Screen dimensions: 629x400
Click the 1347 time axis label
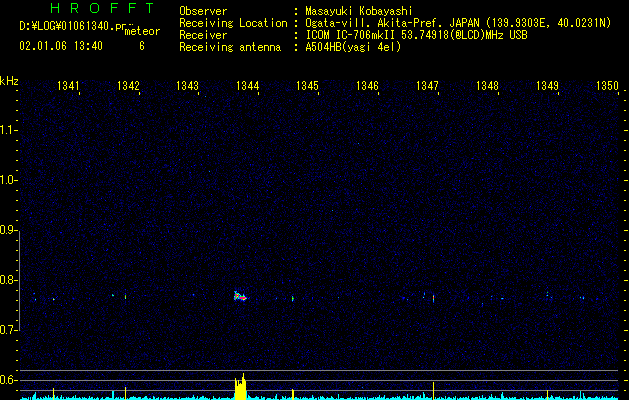point(427,86)
